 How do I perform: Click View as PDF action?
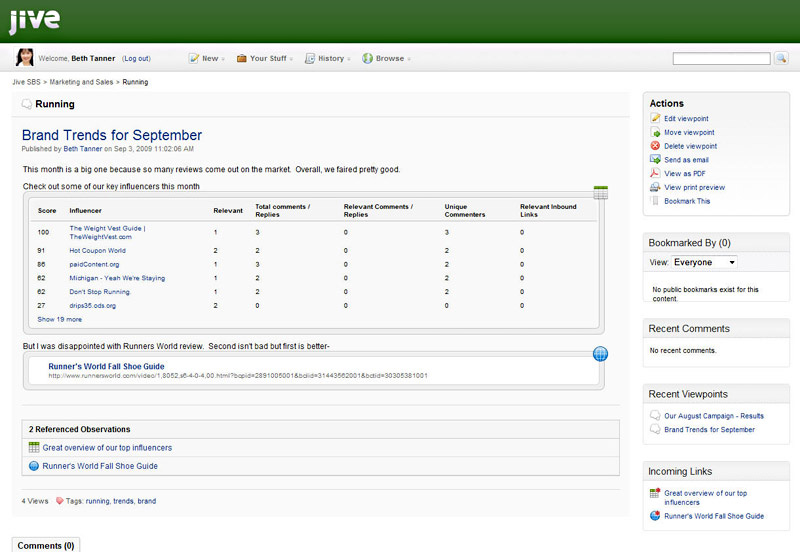pos(685,173)
